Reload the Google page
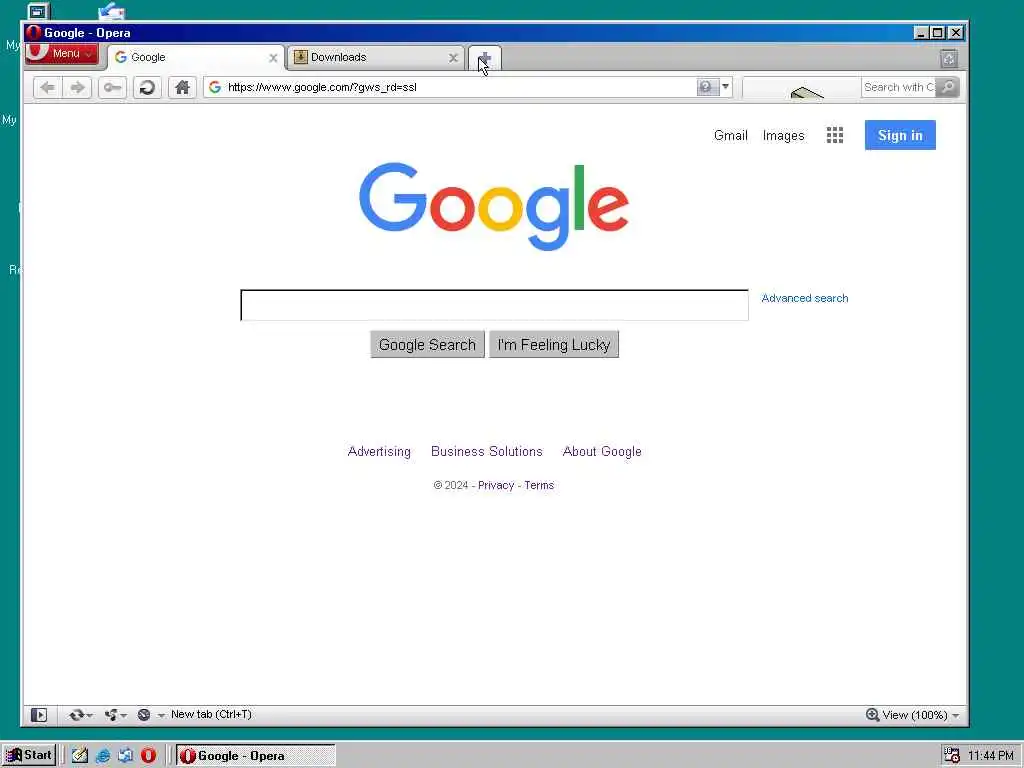 tap(147, 87)
